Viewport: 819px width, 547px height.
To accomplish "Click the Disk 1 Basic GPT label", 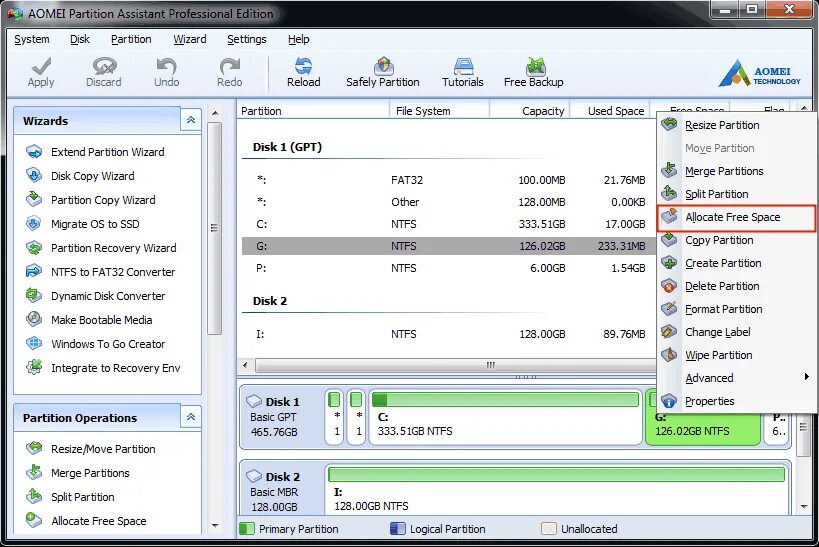I will [274, 417].
